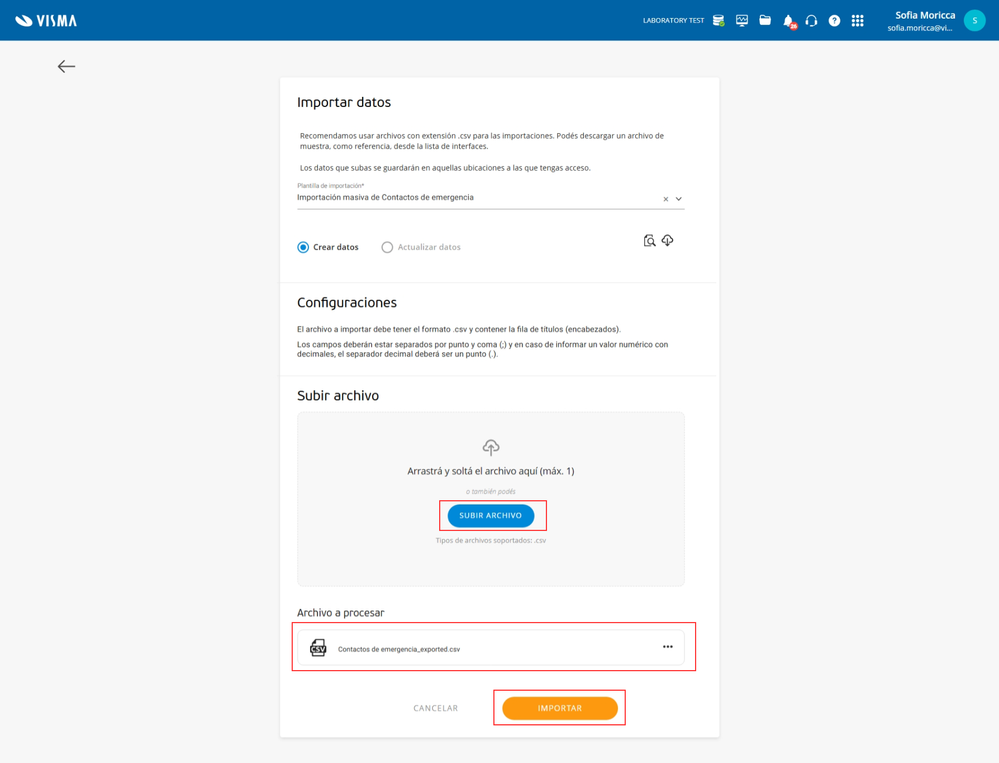Click the Archivo a procesar label
The image size is (999, 763).
click(341, 613)
